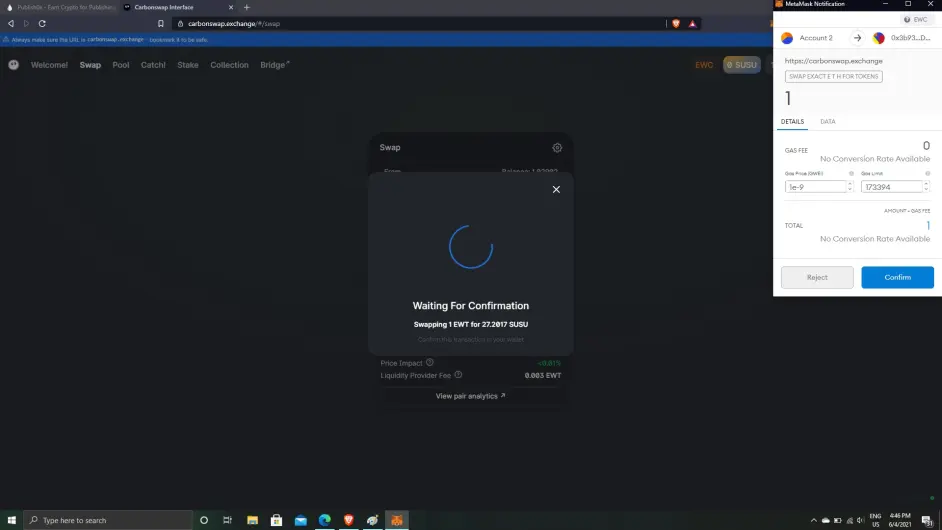Screen dimensions: 942x530
Task: Open Mail app from taskbar
Action: click(300, 520)
